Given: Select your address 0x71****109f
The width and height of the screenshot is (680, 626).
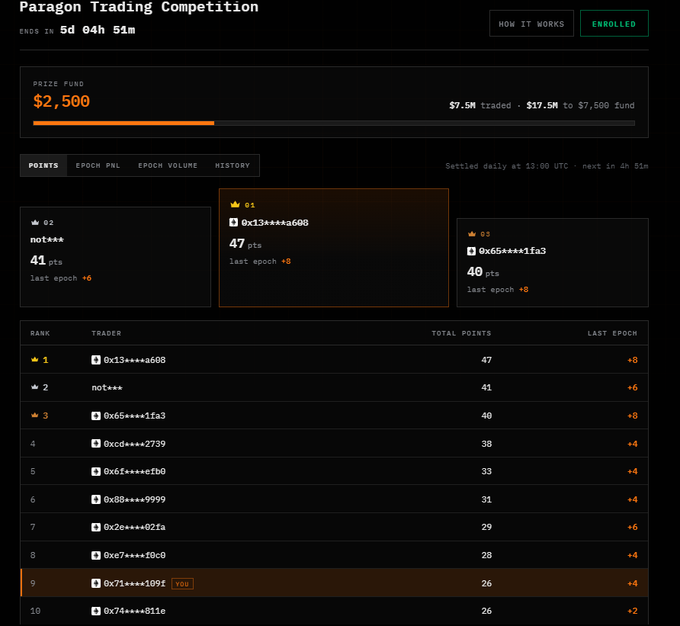Looking at the screenshot, I should tap(134, 583).
